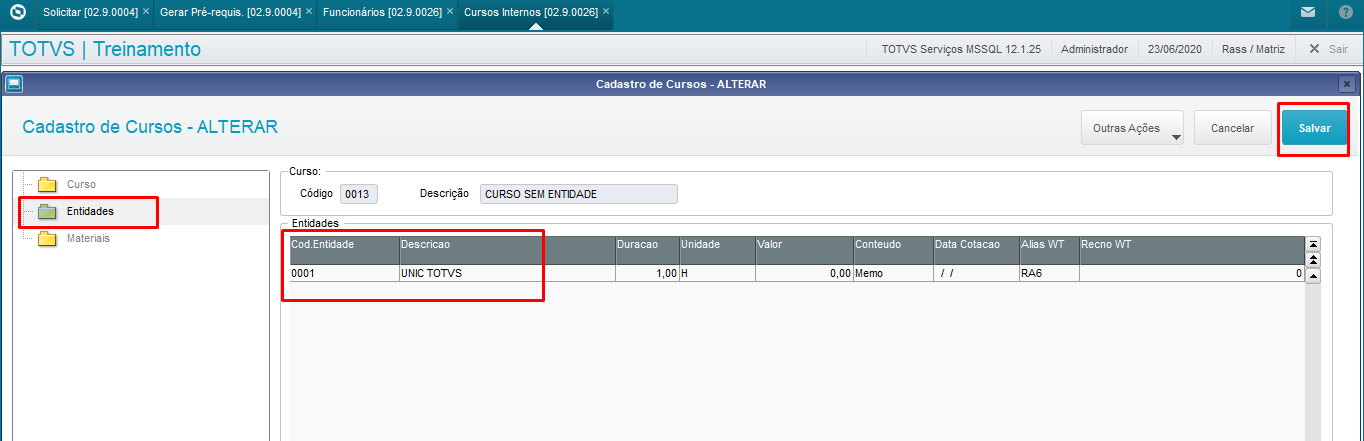The width and height of the screenshot is (1364, 441).
Task: Click the Código field showing 0013
Action: [359, 194]
